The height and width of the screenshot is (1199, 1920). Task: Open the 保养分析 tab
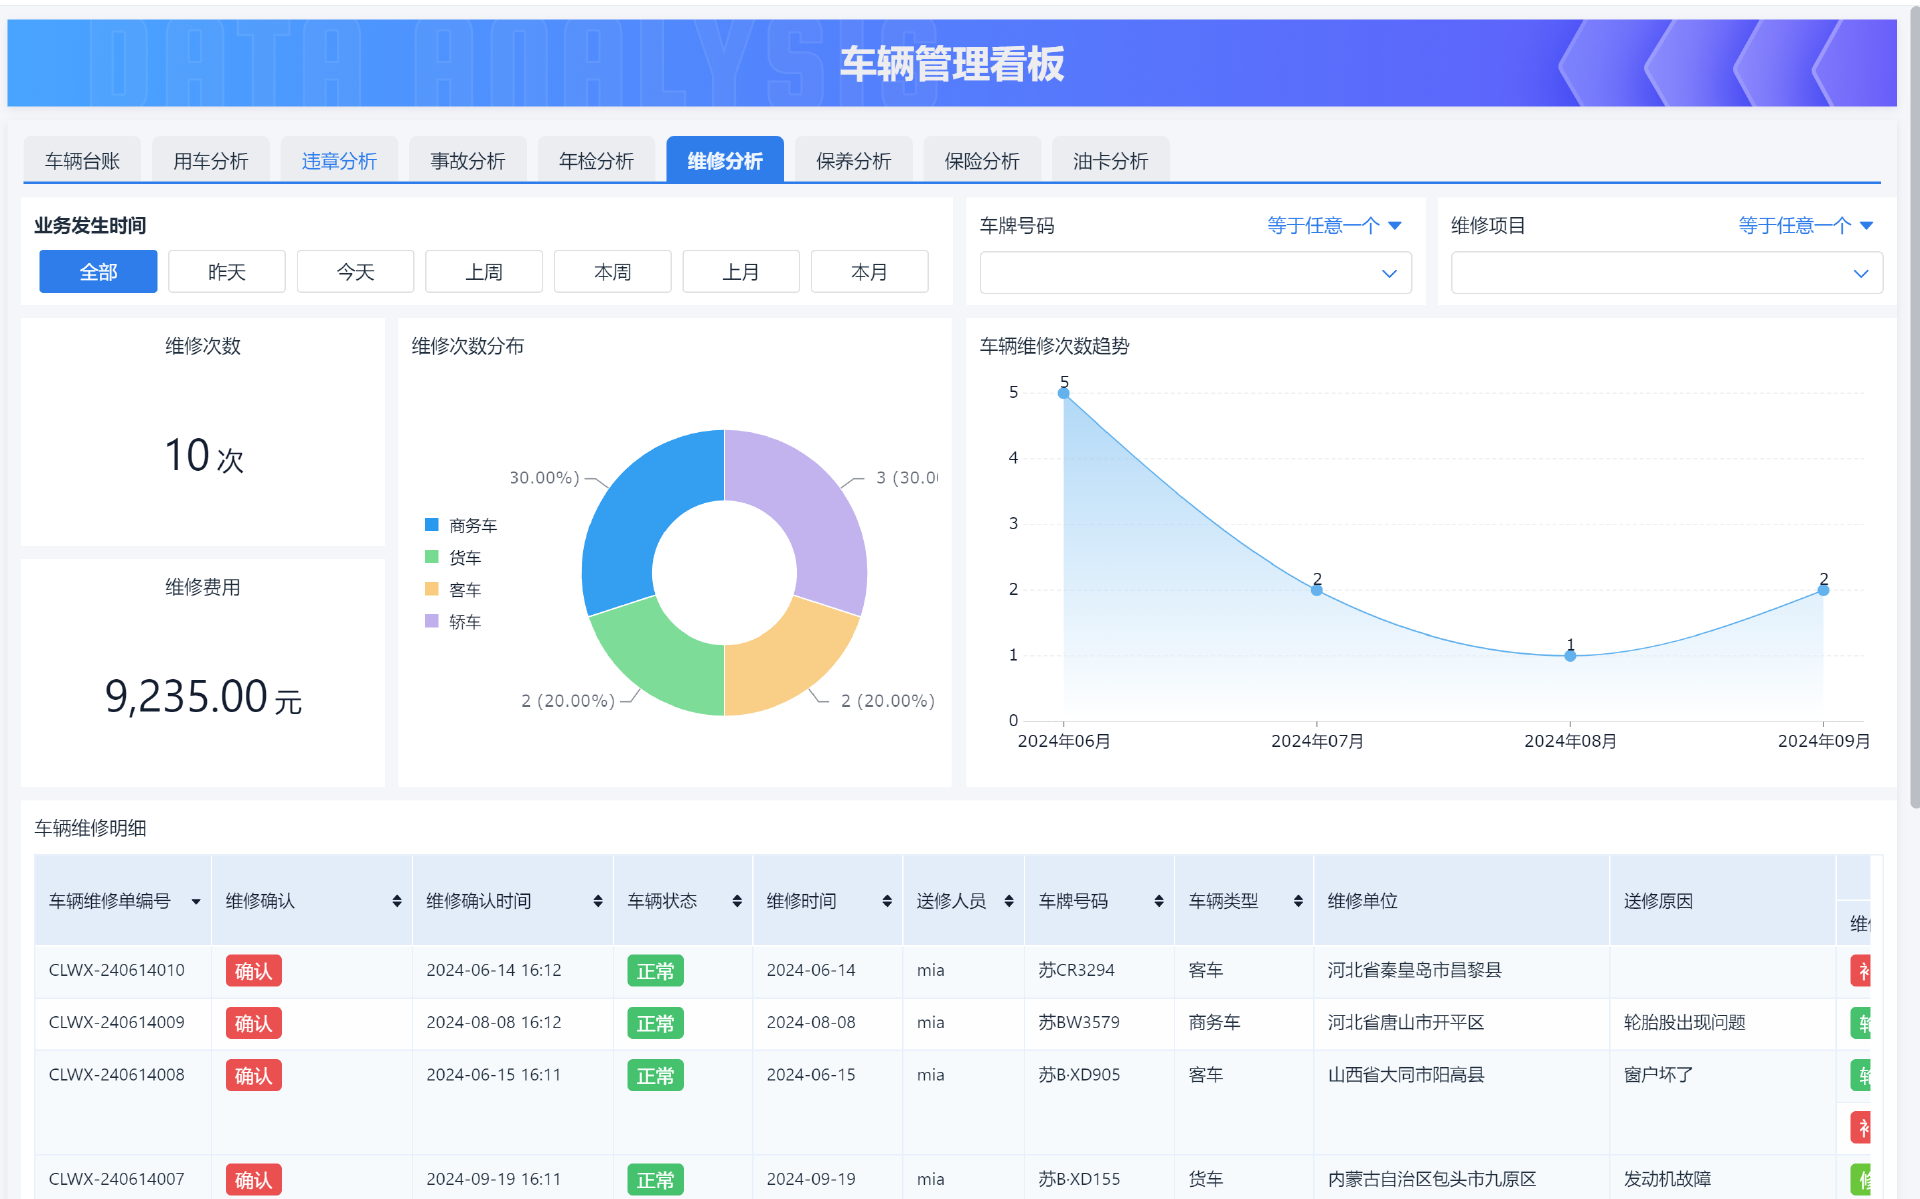click(853, 161)
